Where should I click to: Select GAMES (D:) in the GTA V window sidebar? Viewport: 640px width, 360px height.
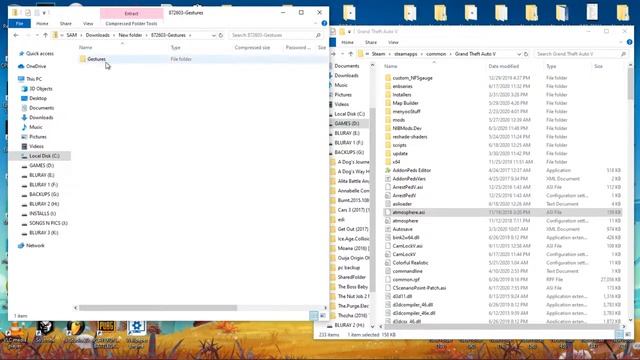click(x=347, y=123)
